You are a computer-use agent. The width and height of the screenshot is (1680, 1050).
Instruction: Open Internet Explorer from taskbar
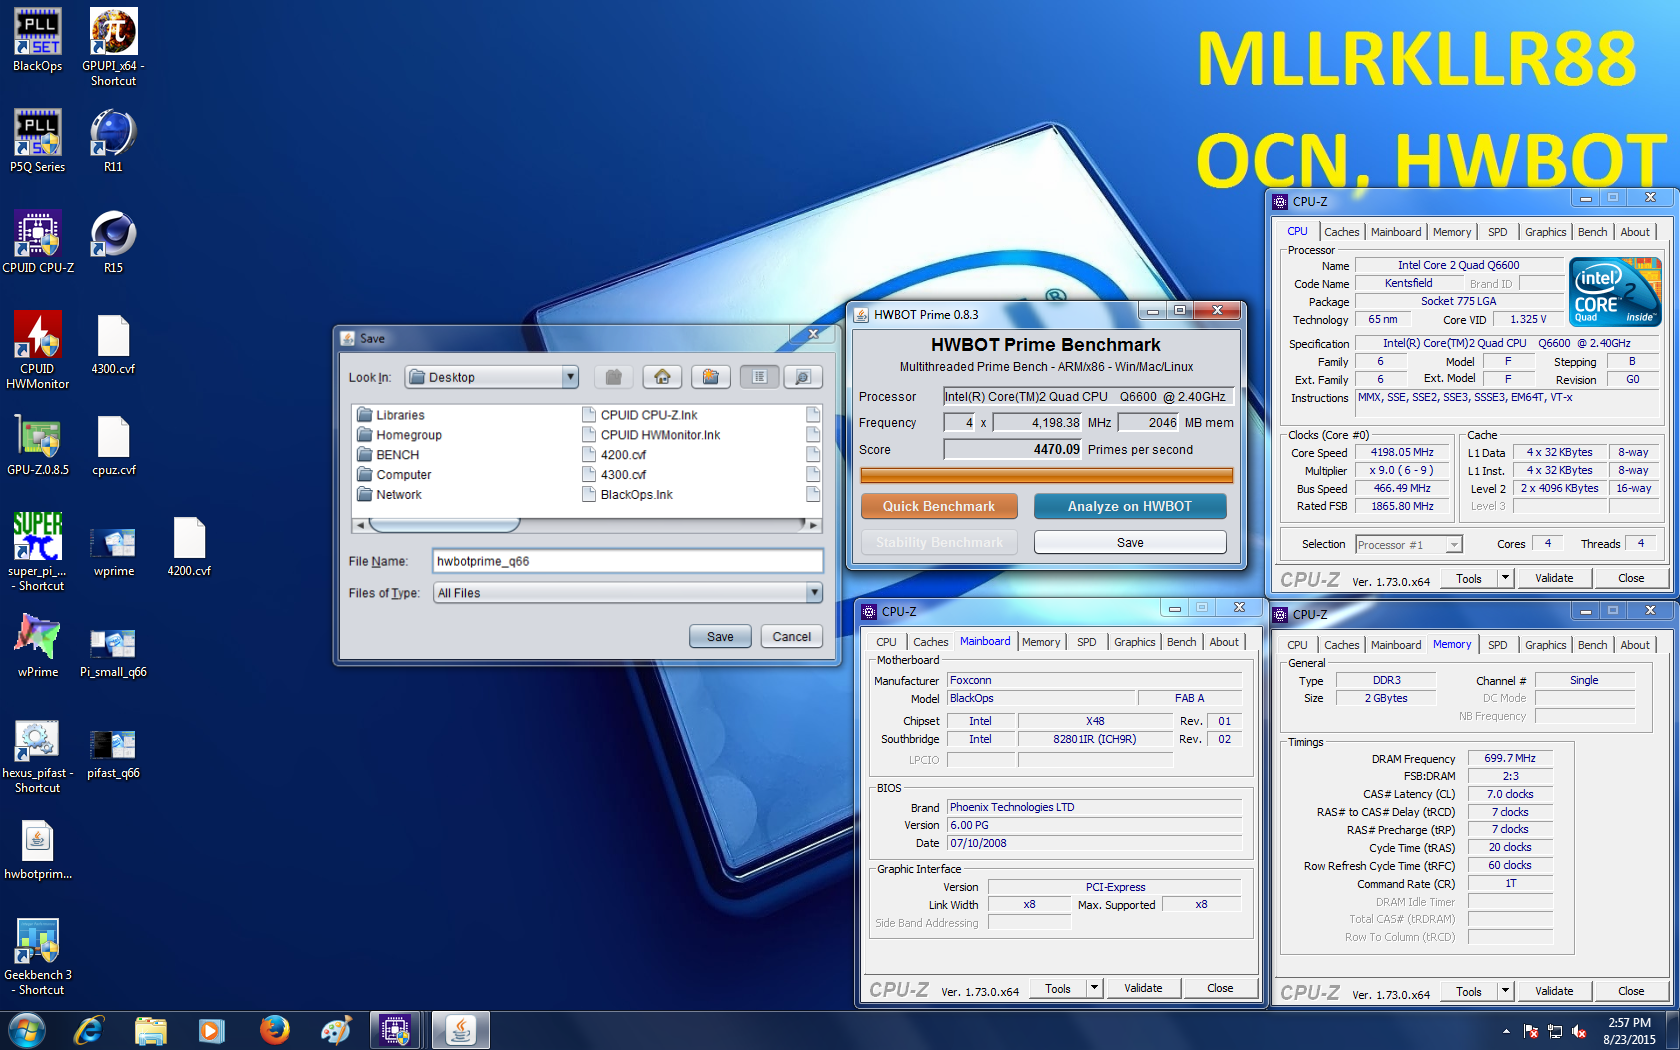click(89, 1030)
